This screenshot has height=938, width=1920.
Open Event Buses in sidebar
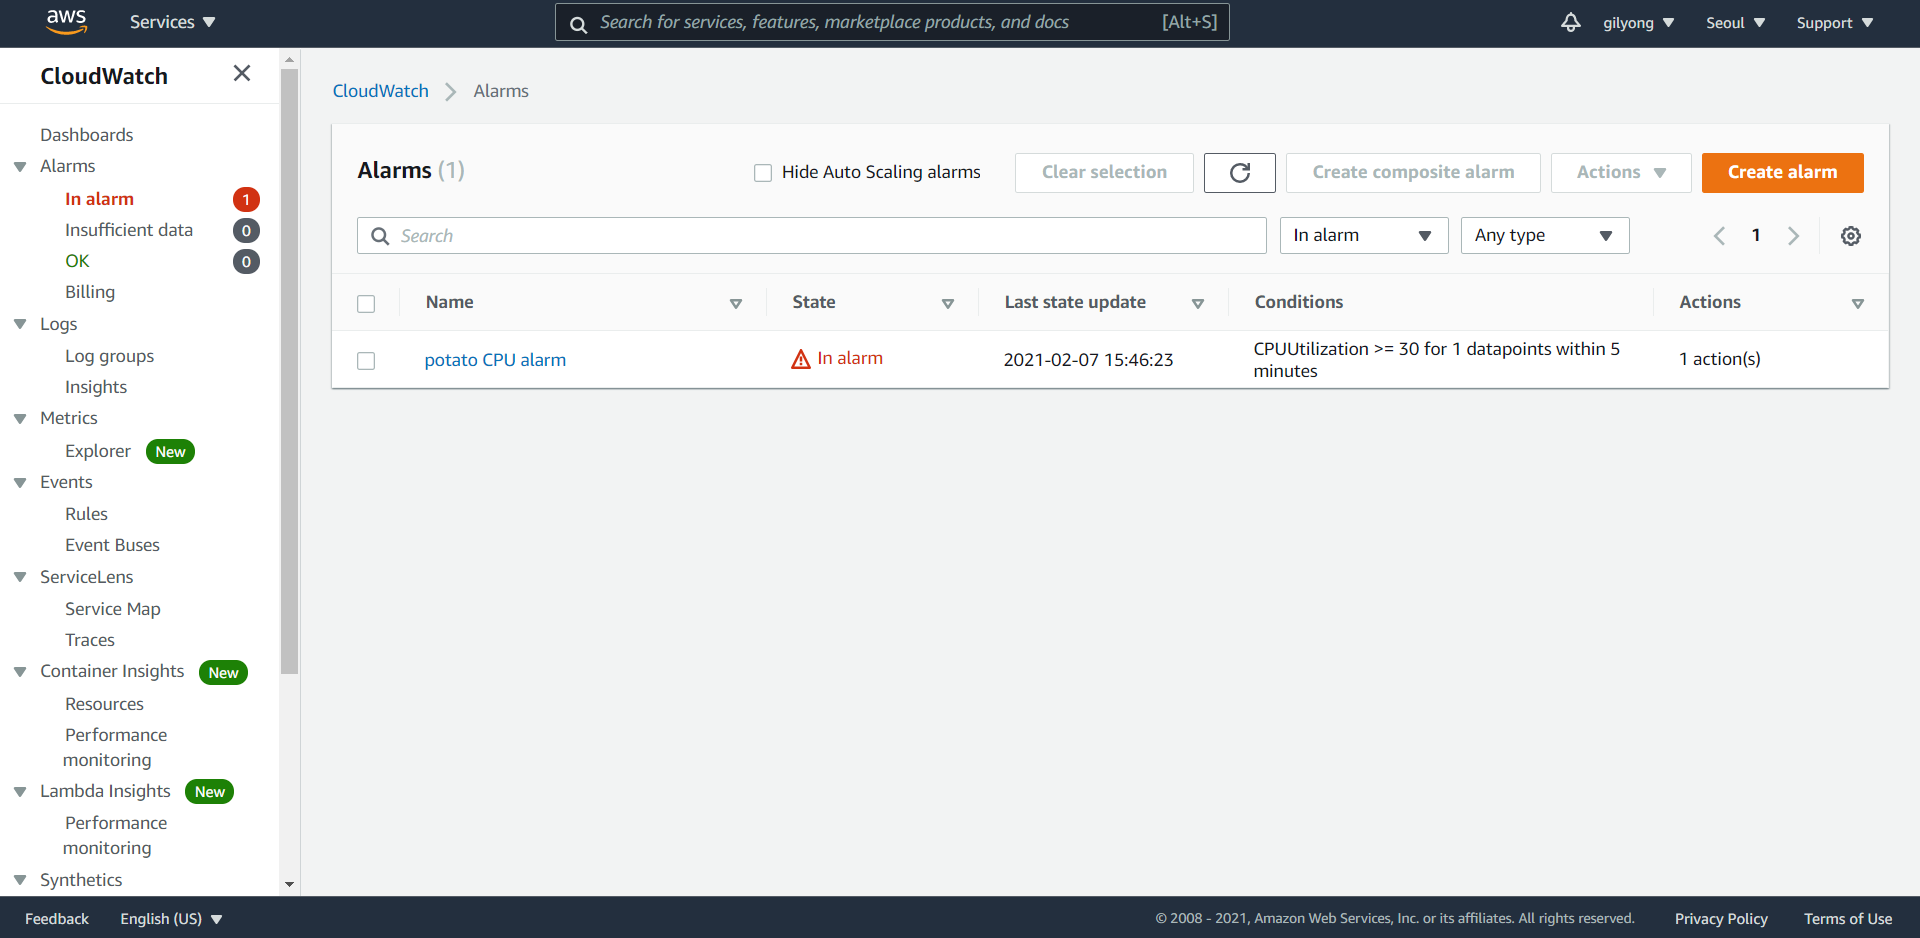point(112,545)
